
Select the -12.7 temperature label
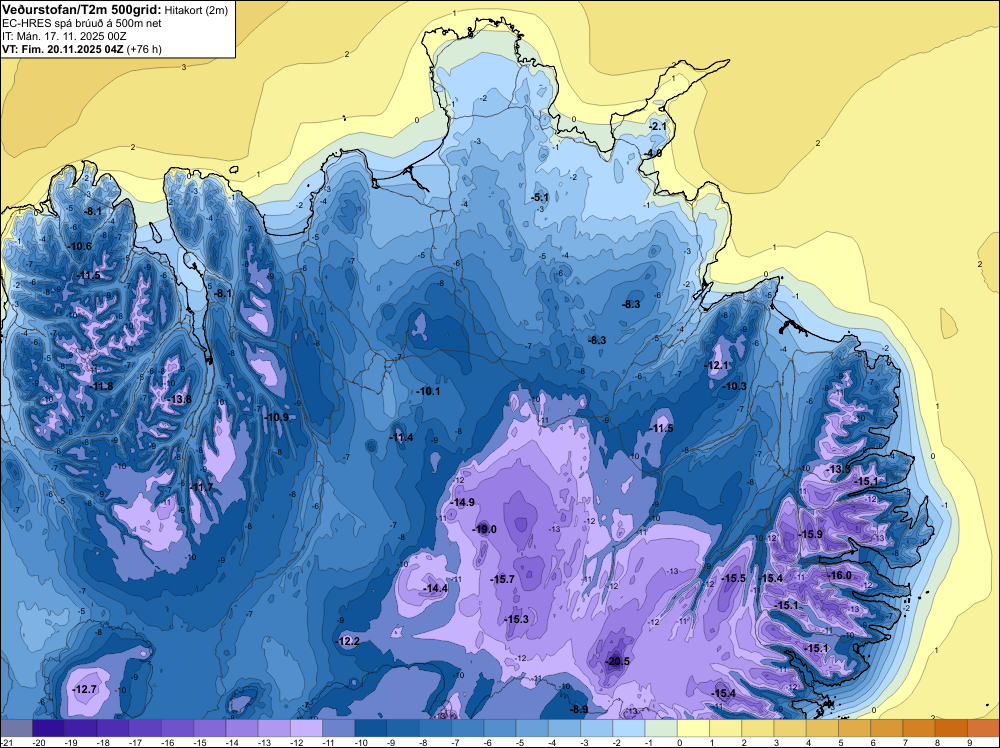(84, 689)
